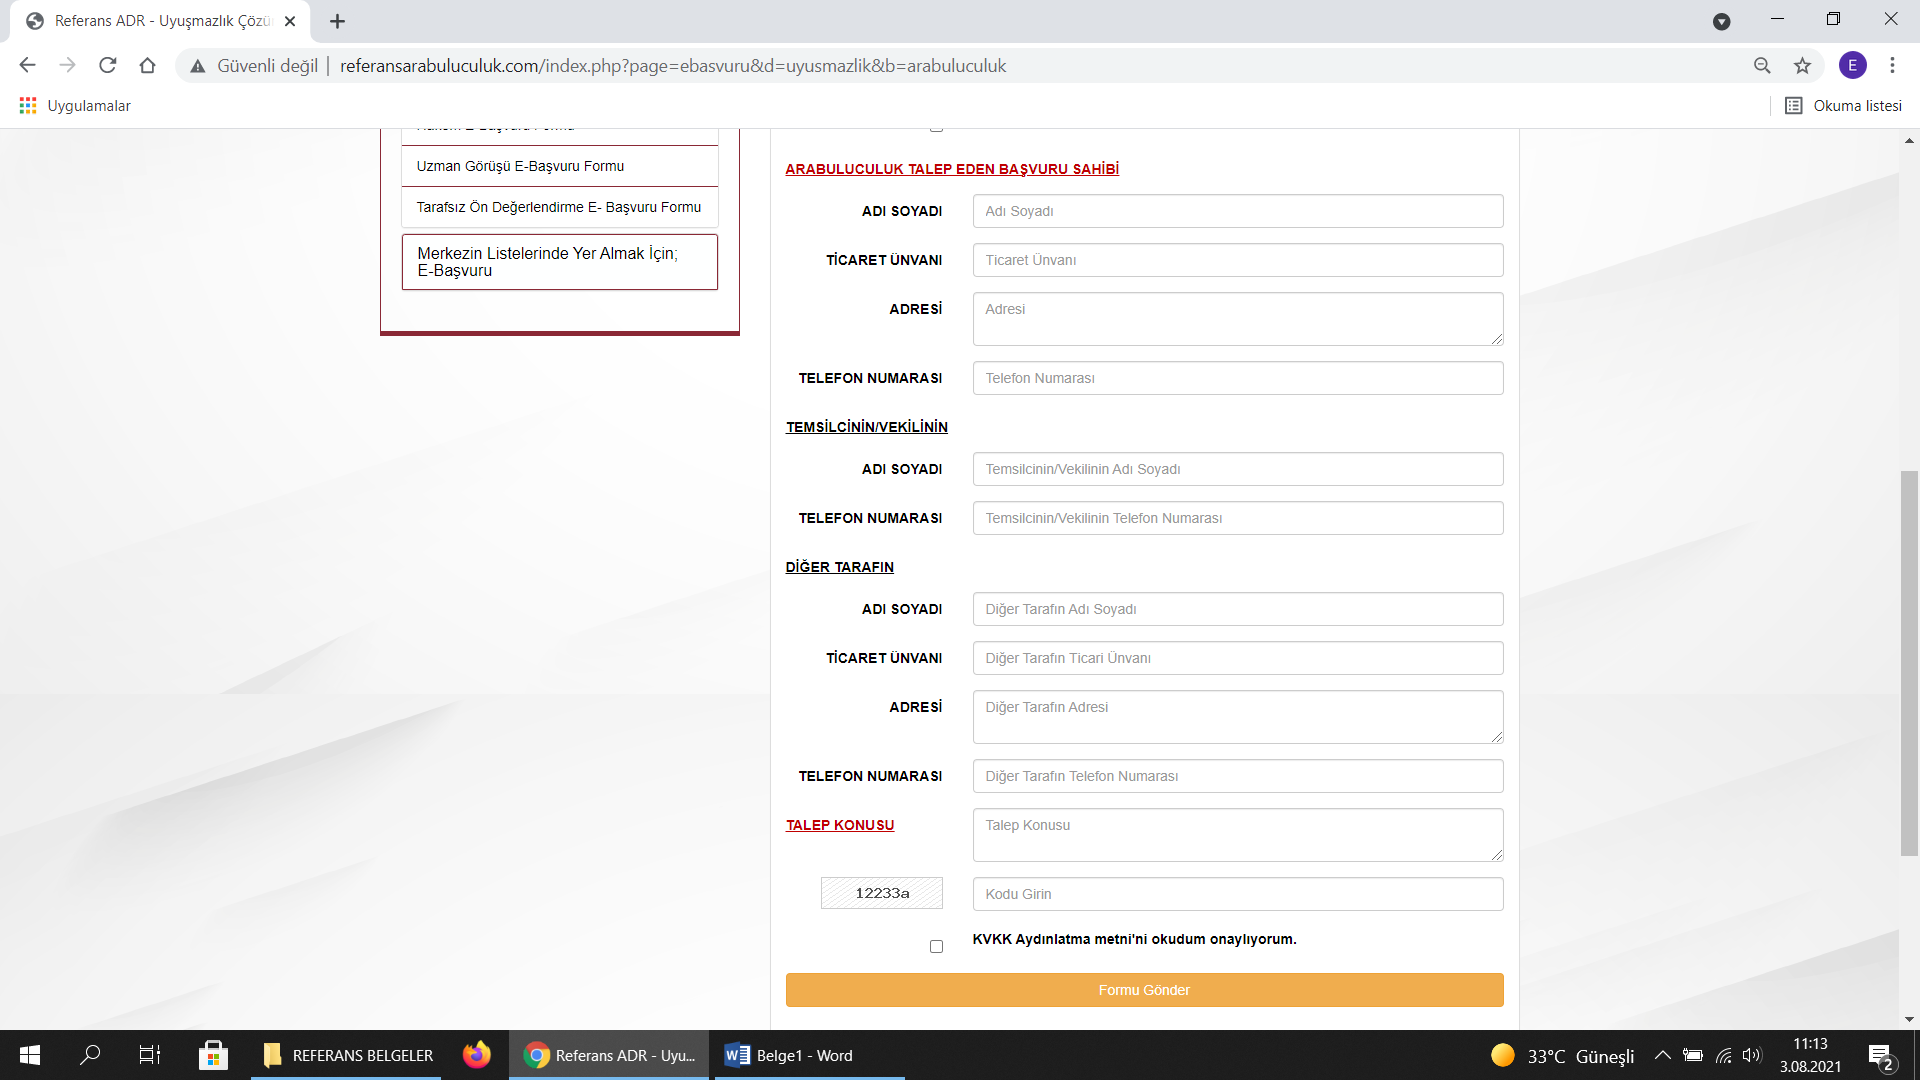Open Okuma listesi reading list
1920x1080 pixels.
[x=1844, y=106]
